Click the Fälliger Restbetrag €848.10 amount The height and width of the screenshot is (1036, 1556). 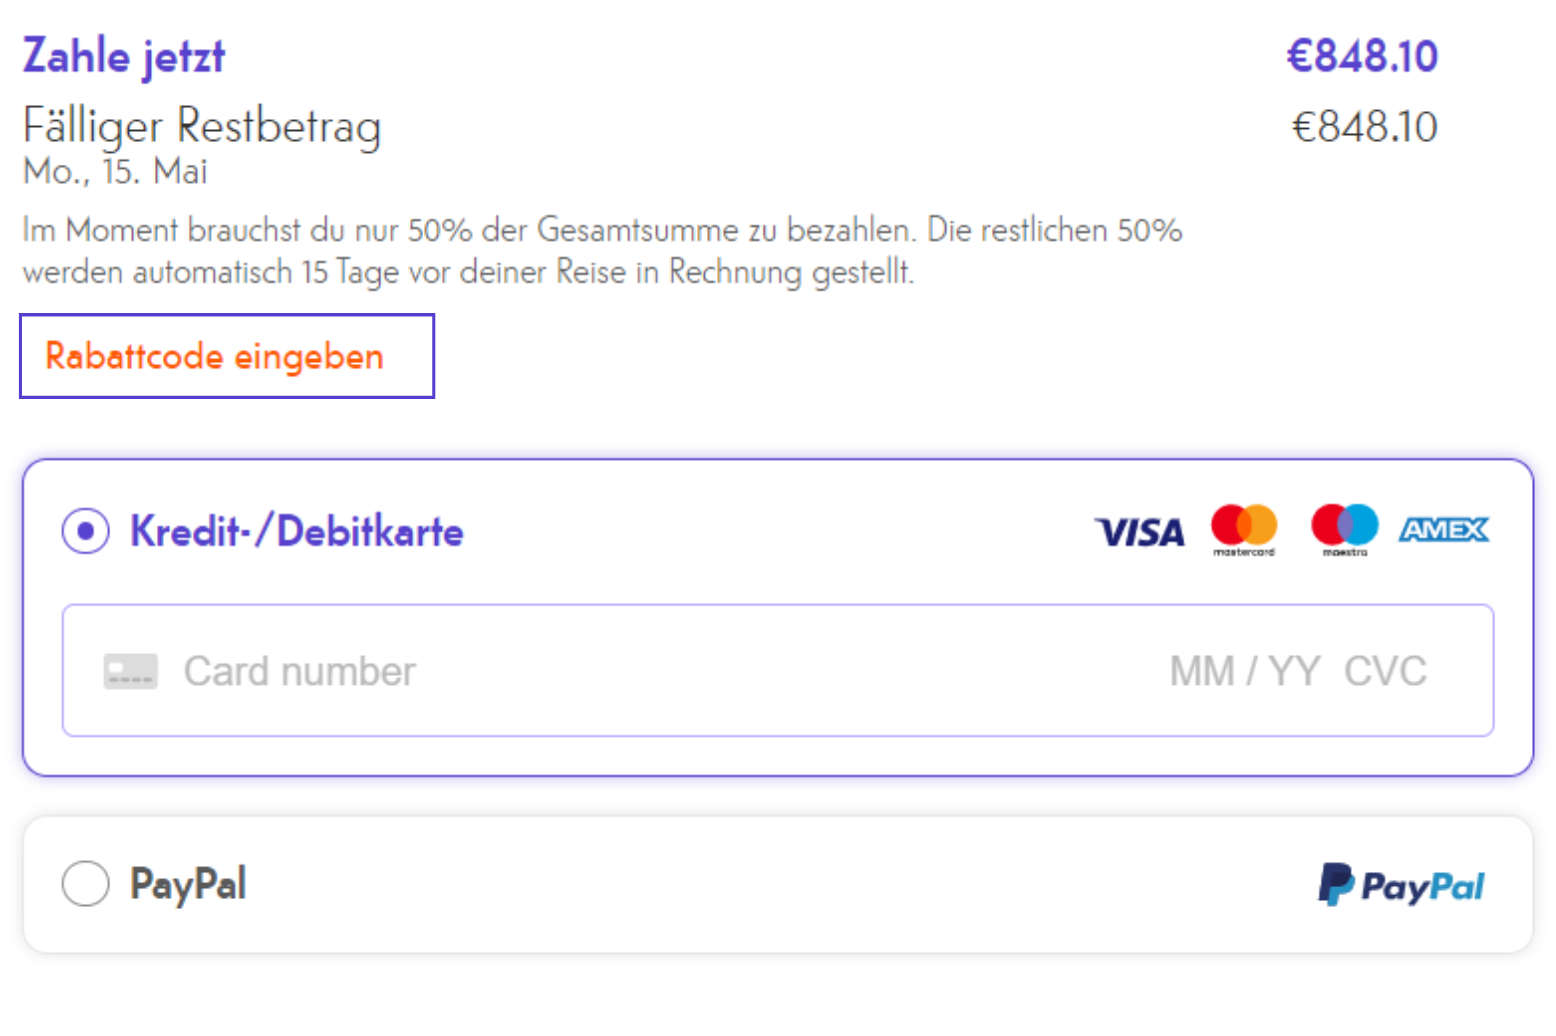pyautogui.click(x=1364, y=127)
